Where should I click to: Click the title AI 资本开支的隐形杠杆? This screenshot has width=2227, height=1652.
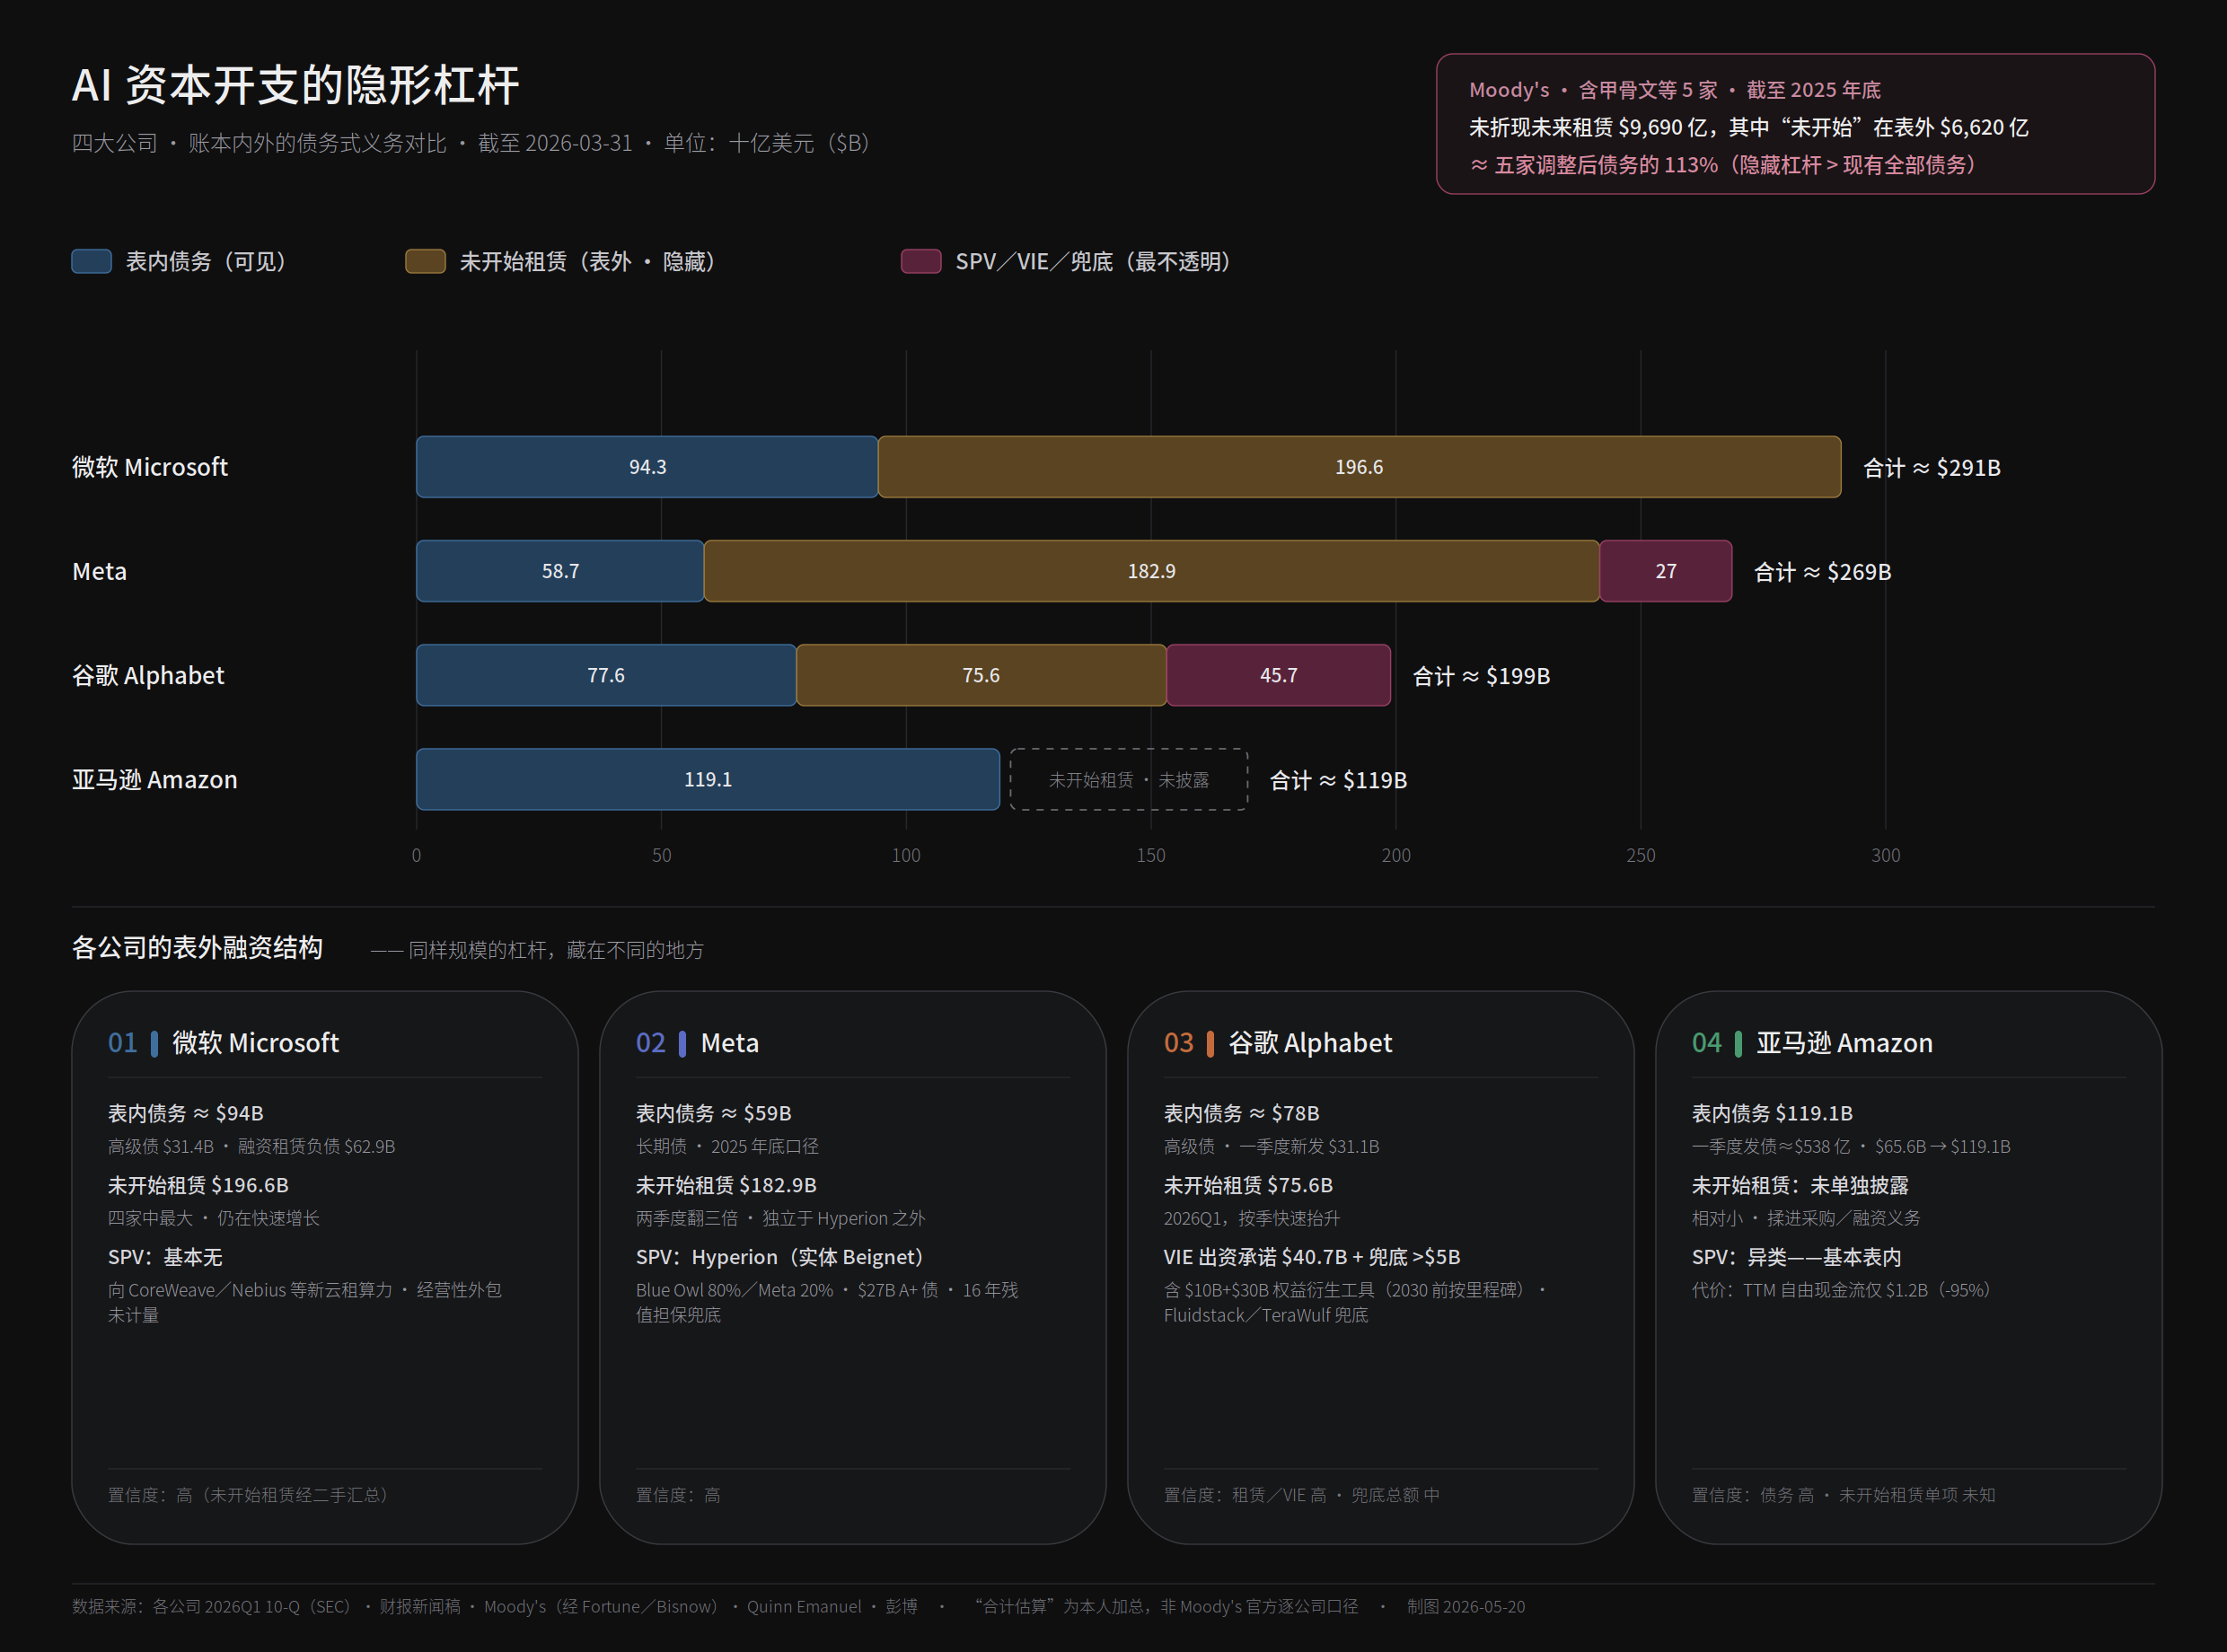click(296, 85)
